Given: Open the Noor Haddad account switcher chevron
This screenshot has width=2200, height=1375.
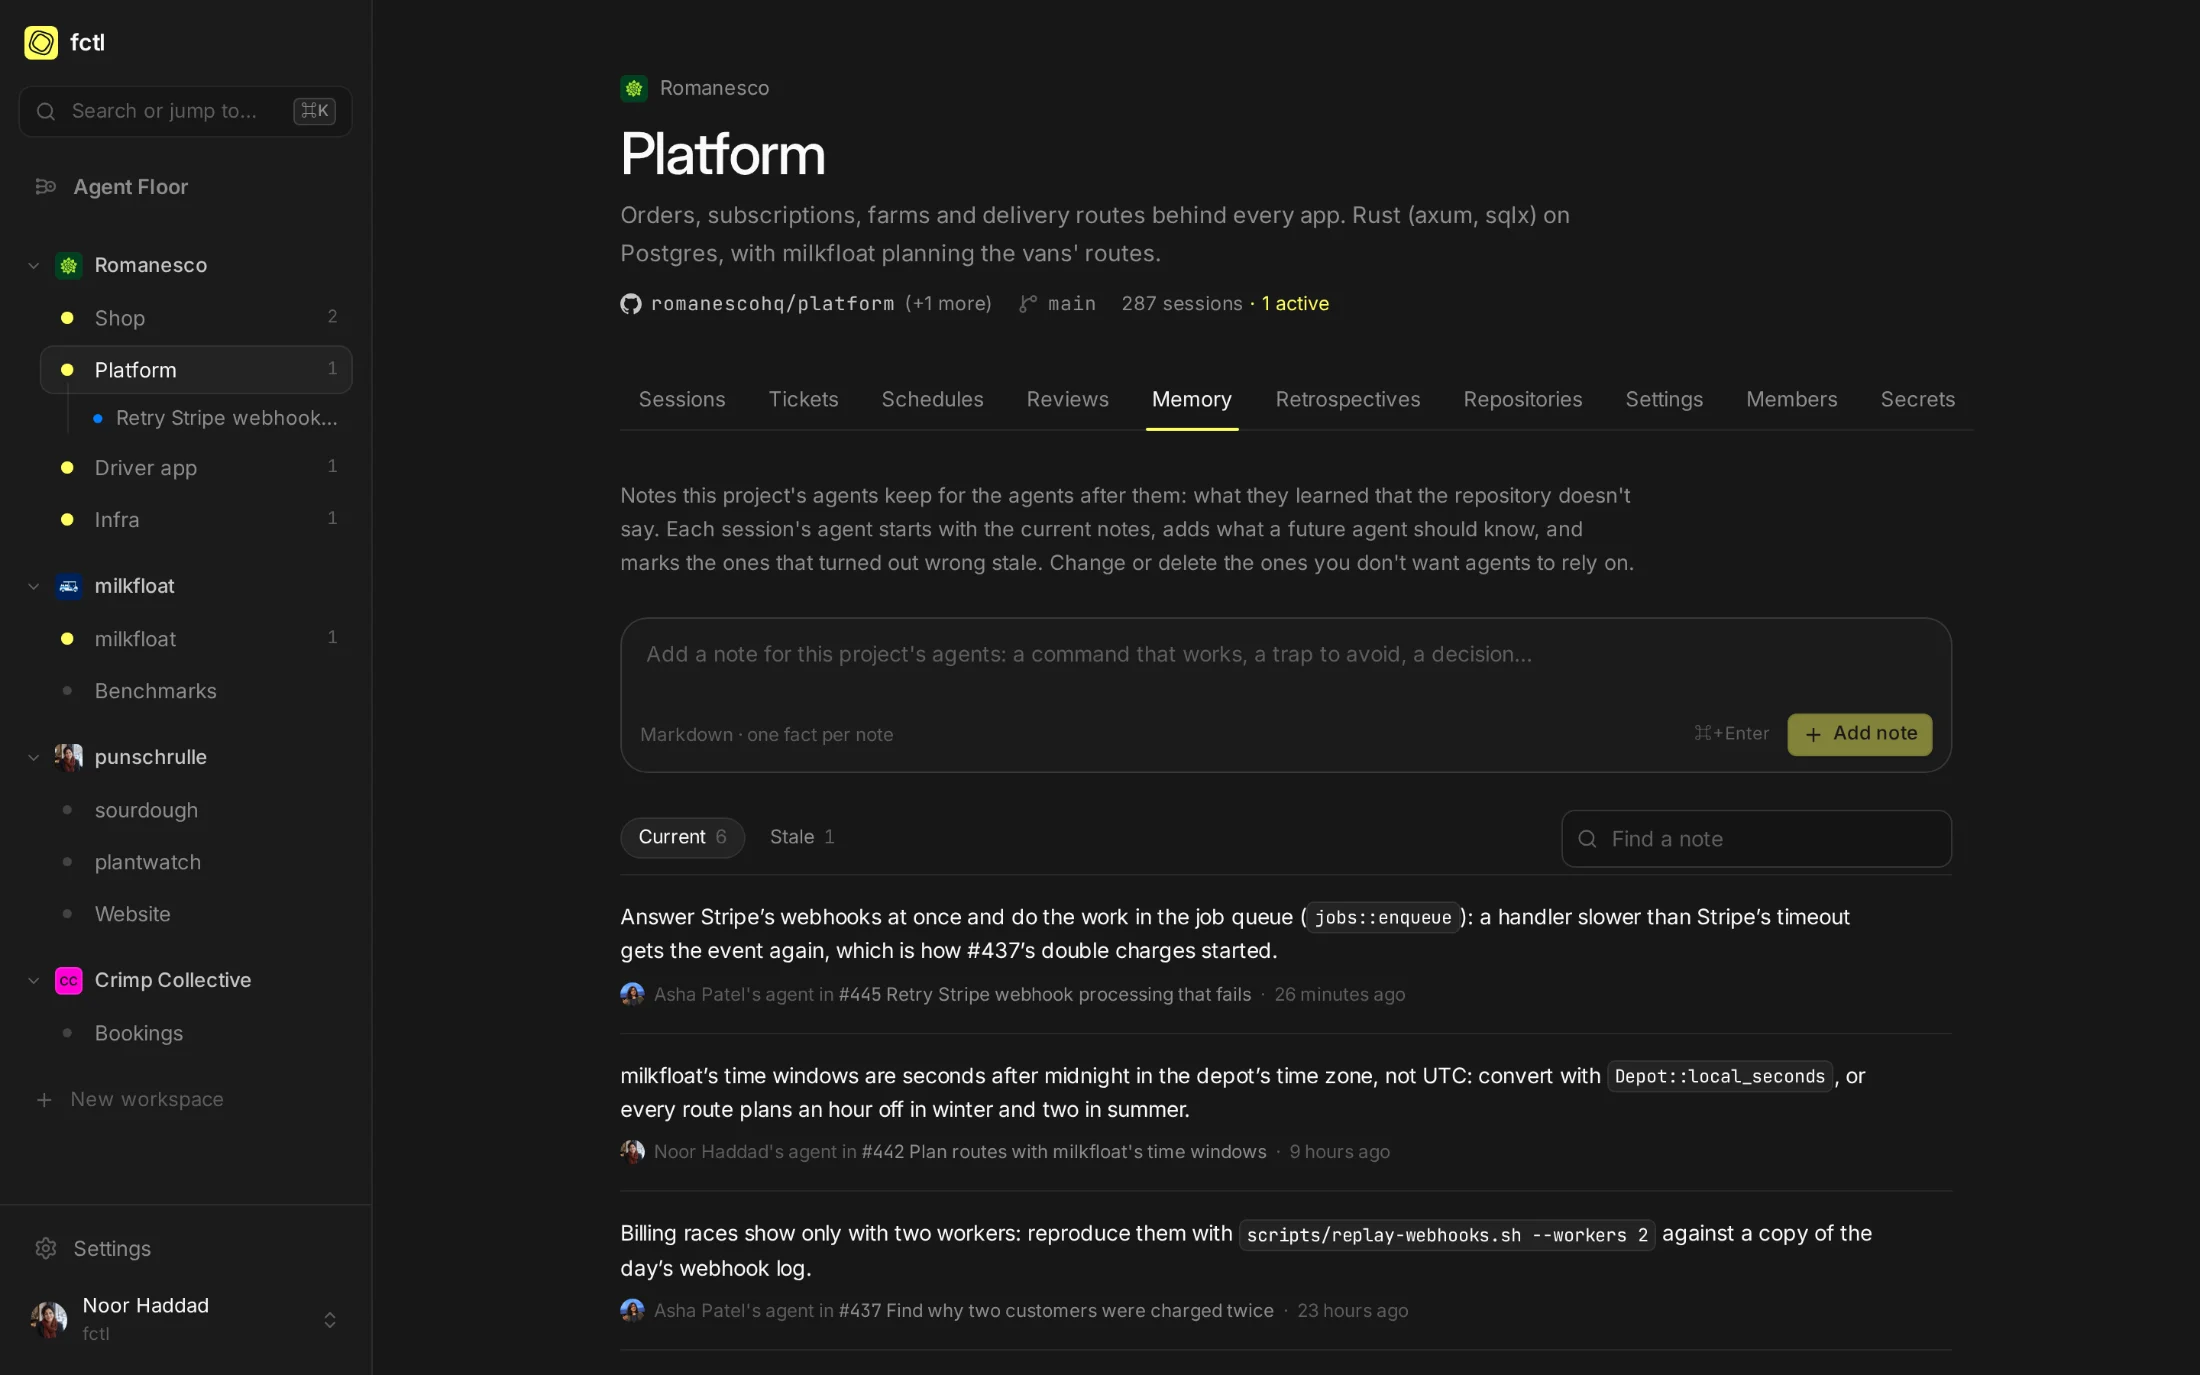Looking at the screenshot, I should coord(330,1320).
